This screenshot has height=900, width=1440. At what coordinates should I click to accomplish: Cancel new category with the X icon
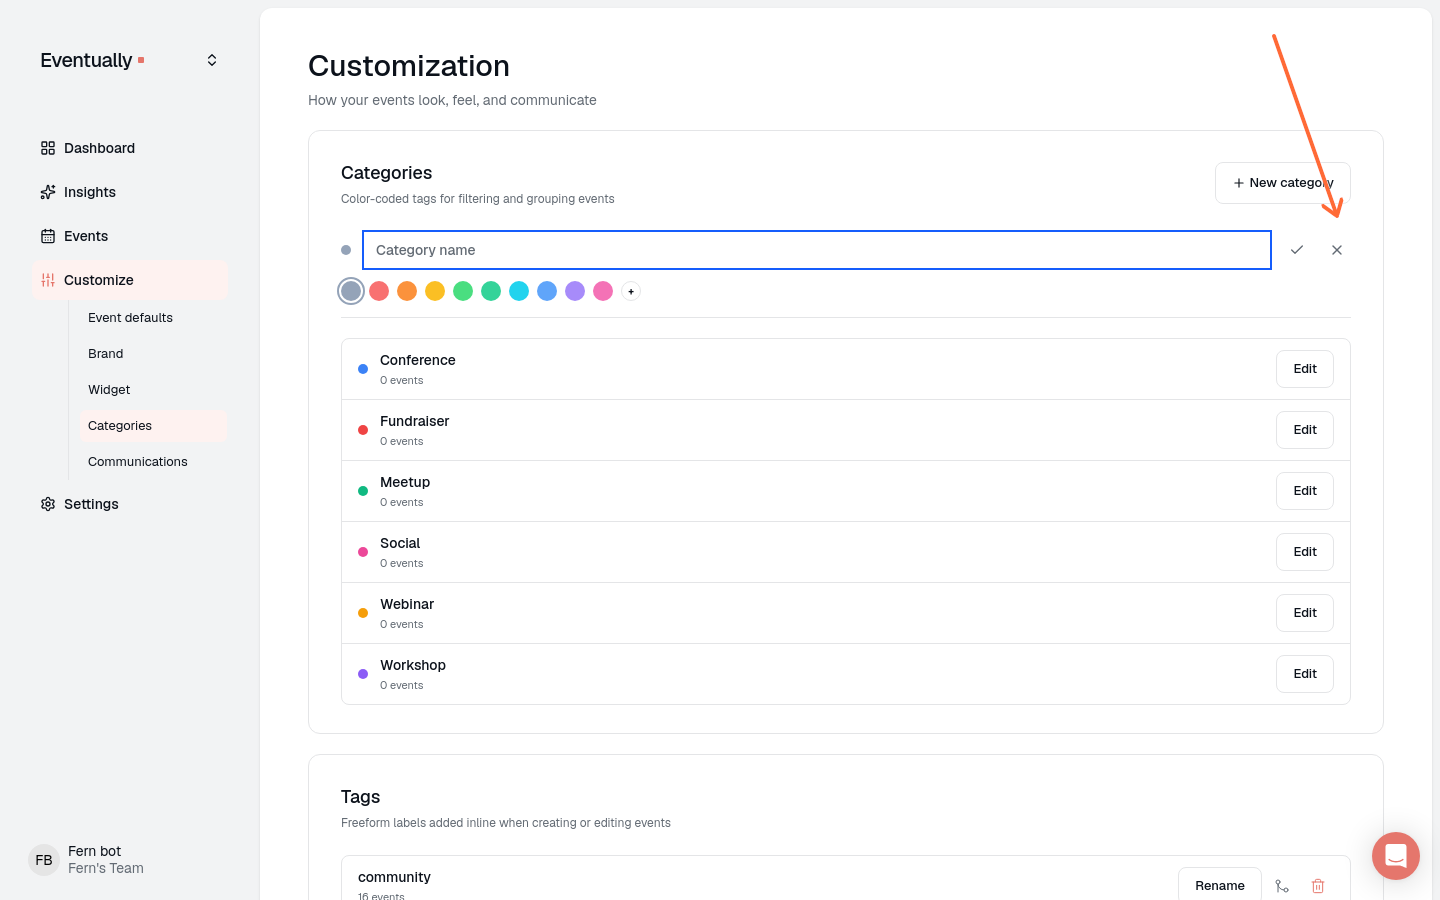[x=1337, y=250]
